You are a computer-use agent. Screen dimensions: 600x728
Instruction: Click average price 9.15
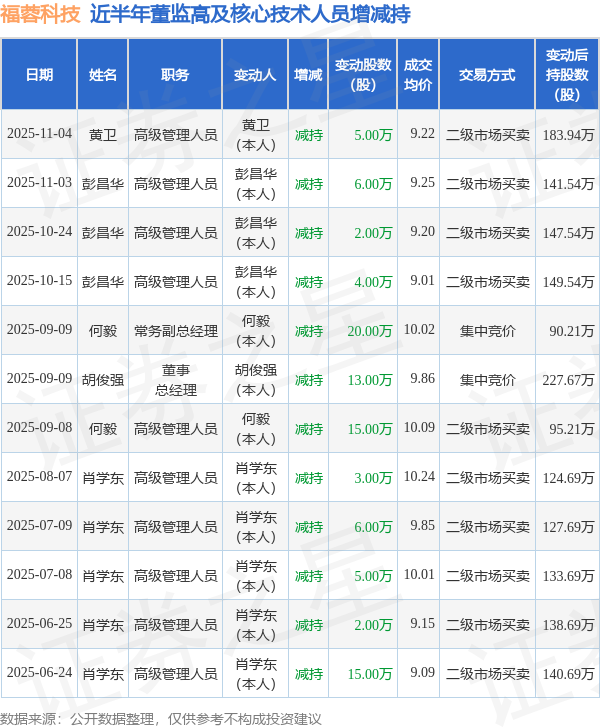(x=422, y=624)
